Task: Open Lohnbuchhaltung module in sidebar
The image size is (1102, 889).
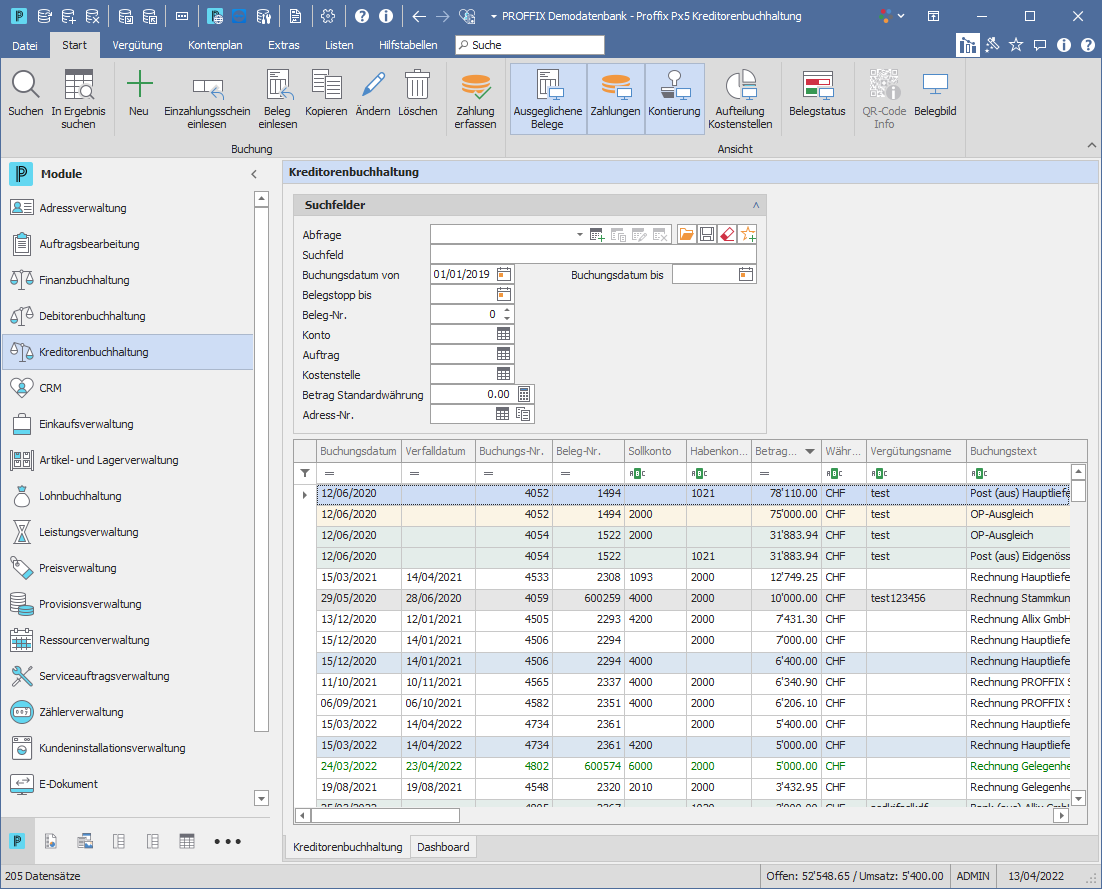Action: click(x=80, y=496)
